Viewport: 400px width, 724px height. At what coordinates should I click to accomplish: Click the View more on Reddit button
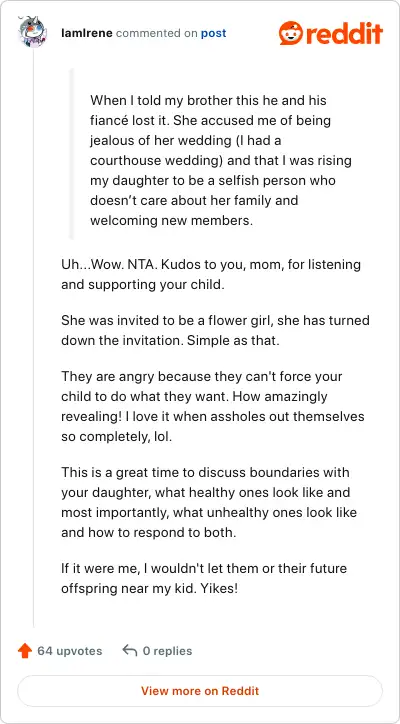[x=200, y=691]
